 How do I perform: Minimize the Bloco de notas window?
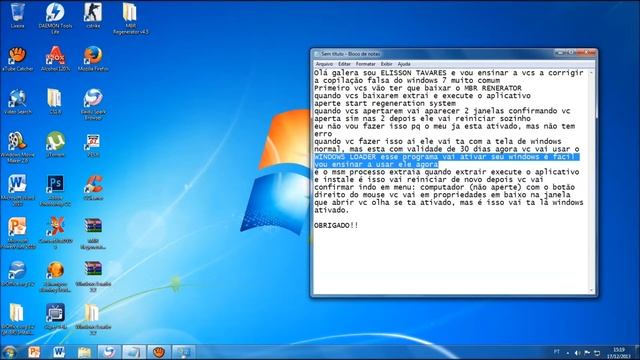(x=560, y=53)
